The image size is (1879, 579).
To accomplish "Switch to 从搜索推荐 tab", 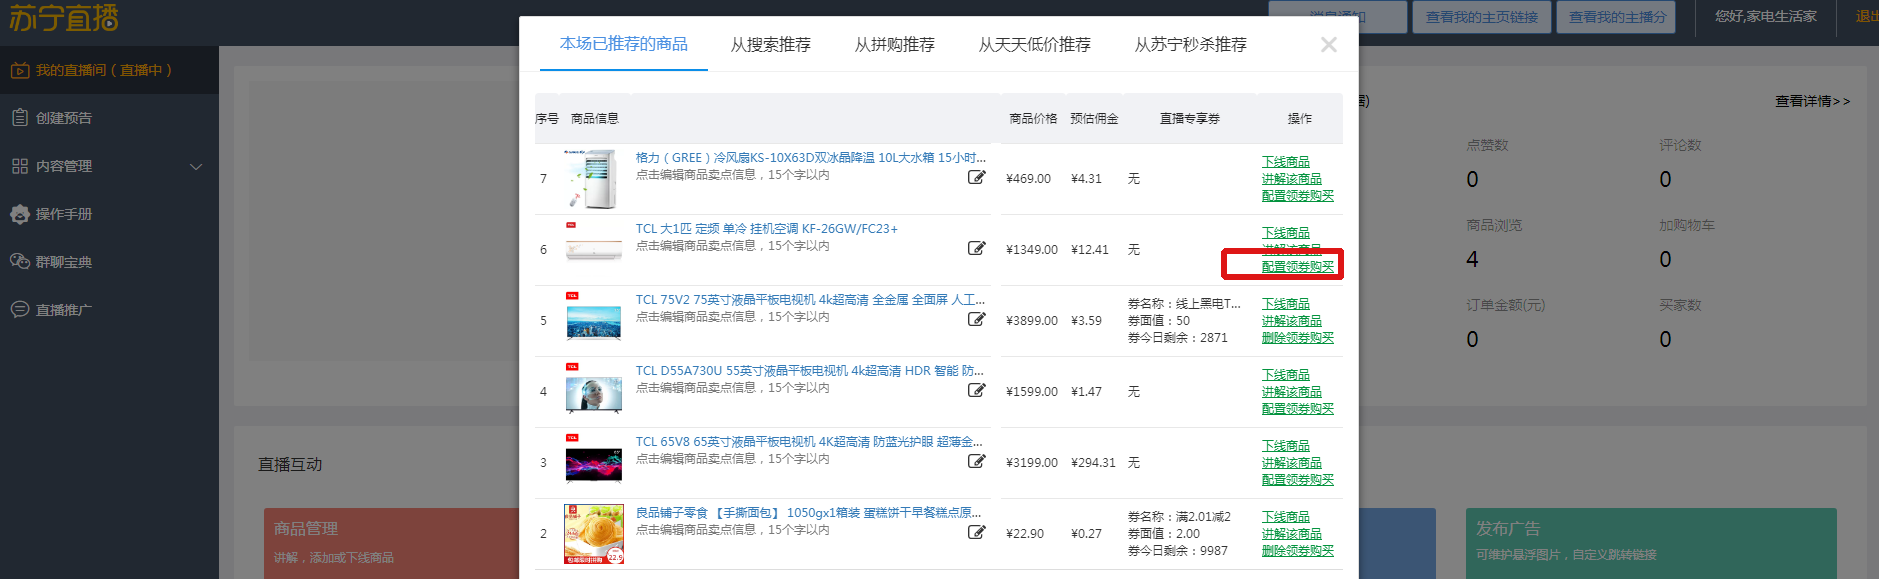I will point(770,45).
